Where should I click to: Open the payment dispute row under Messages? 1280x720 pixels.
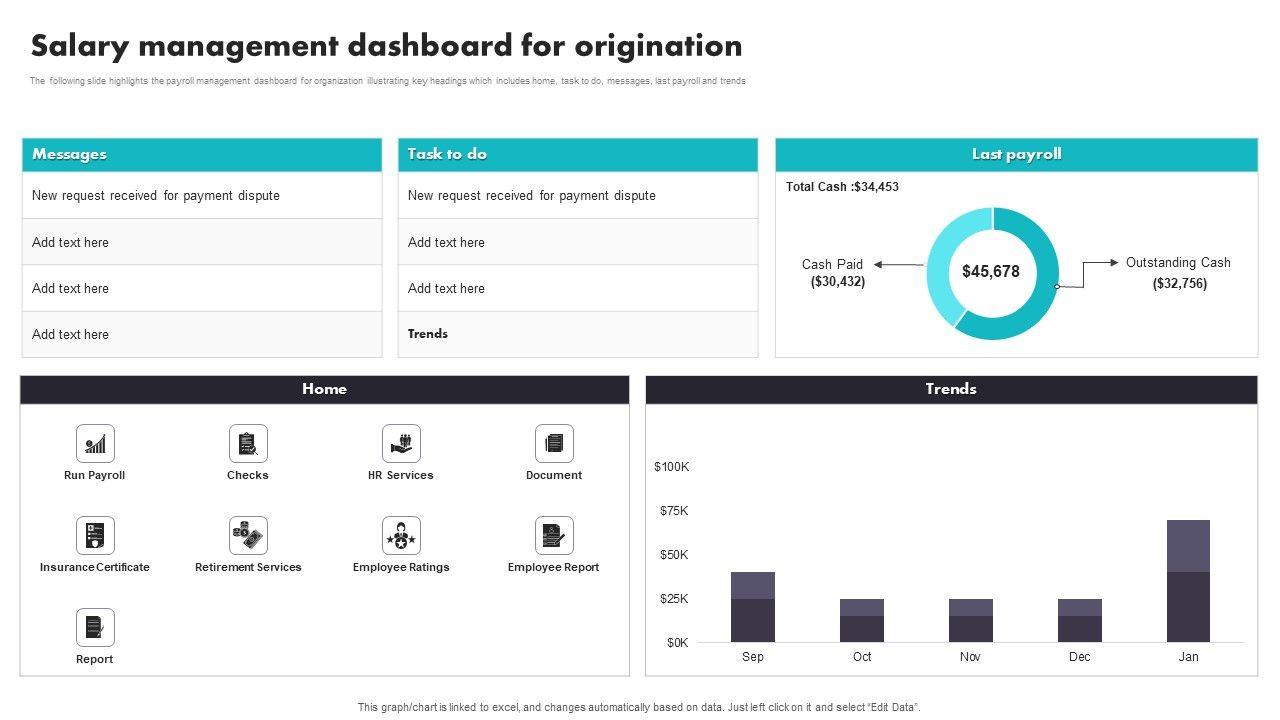click(202, 195)
